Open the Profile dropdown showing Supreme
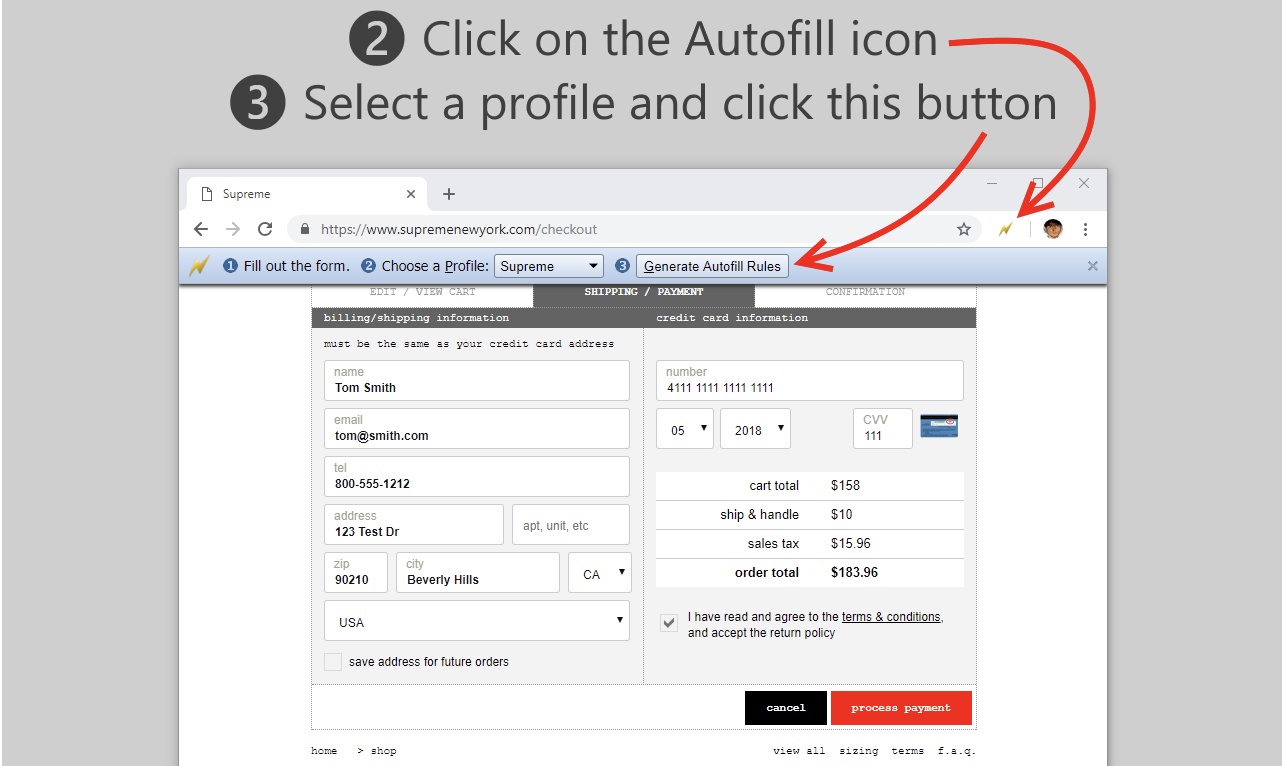This screenshot has height=766, width=1284. (549, 266)
